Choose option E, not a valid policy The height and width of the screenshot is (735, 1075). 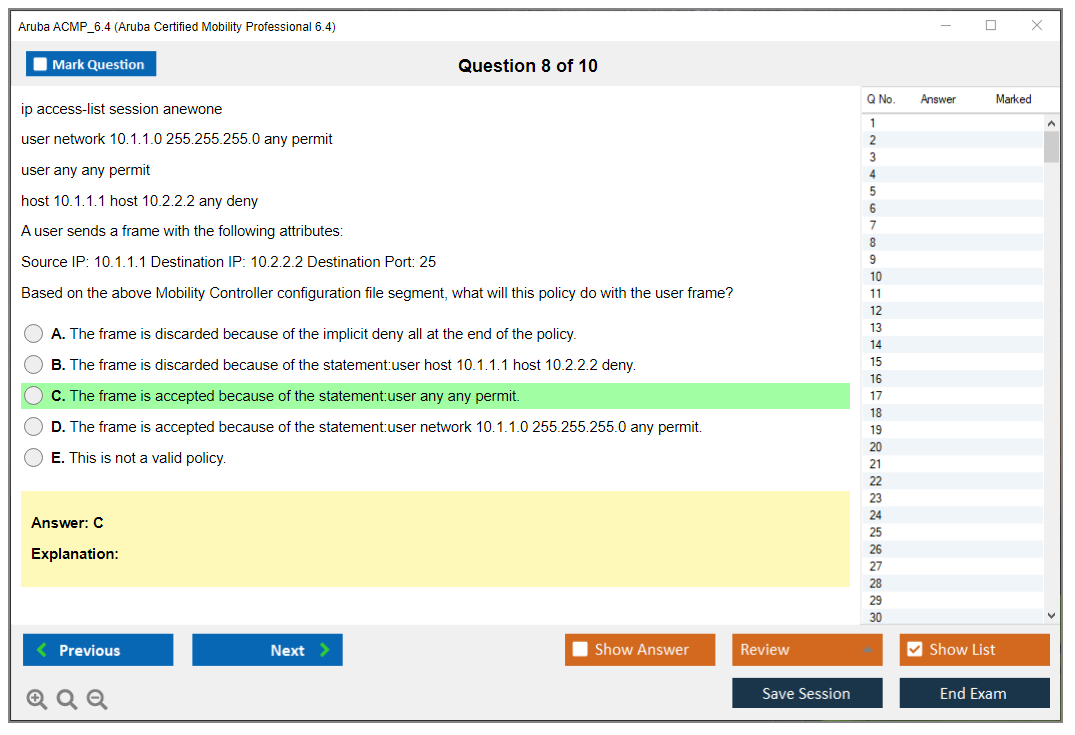click(x=34, y=458)
